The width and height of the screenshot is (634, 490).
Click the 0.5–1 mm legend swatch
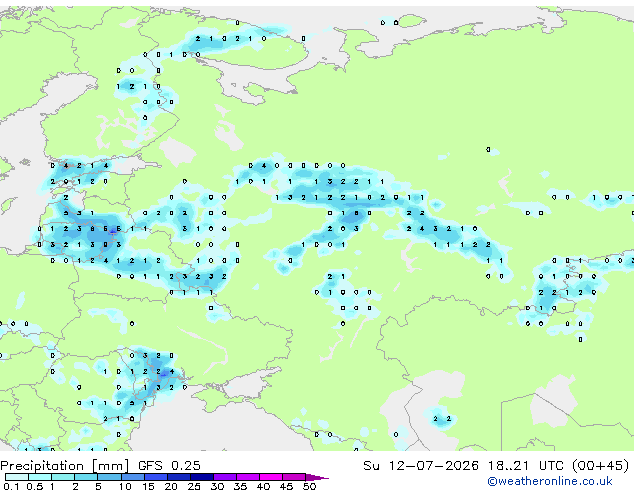(x=40, y=477)
